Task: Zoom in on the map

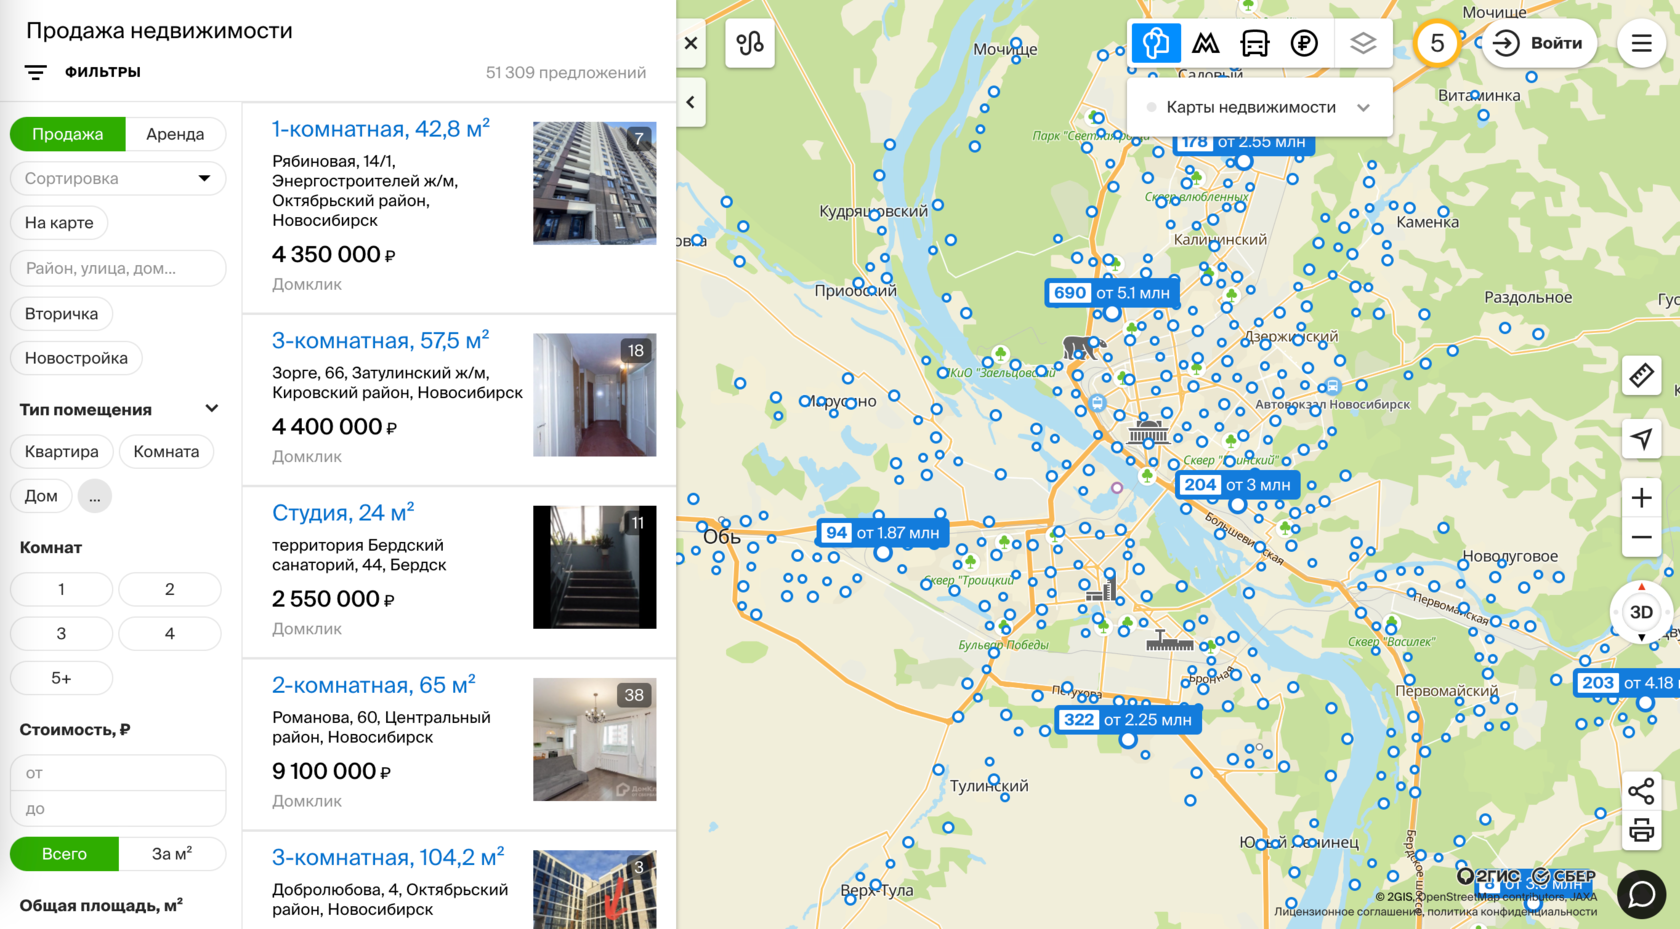Action: 1641,497
